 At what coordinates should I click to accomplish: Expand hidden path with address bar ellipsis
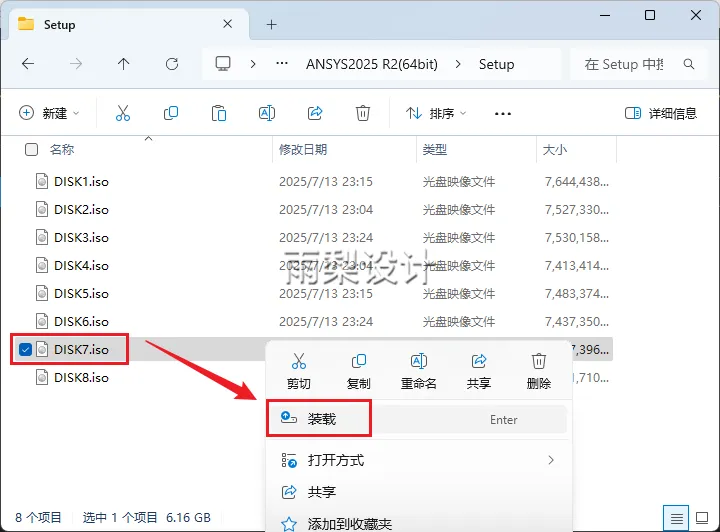coord(282,63)
